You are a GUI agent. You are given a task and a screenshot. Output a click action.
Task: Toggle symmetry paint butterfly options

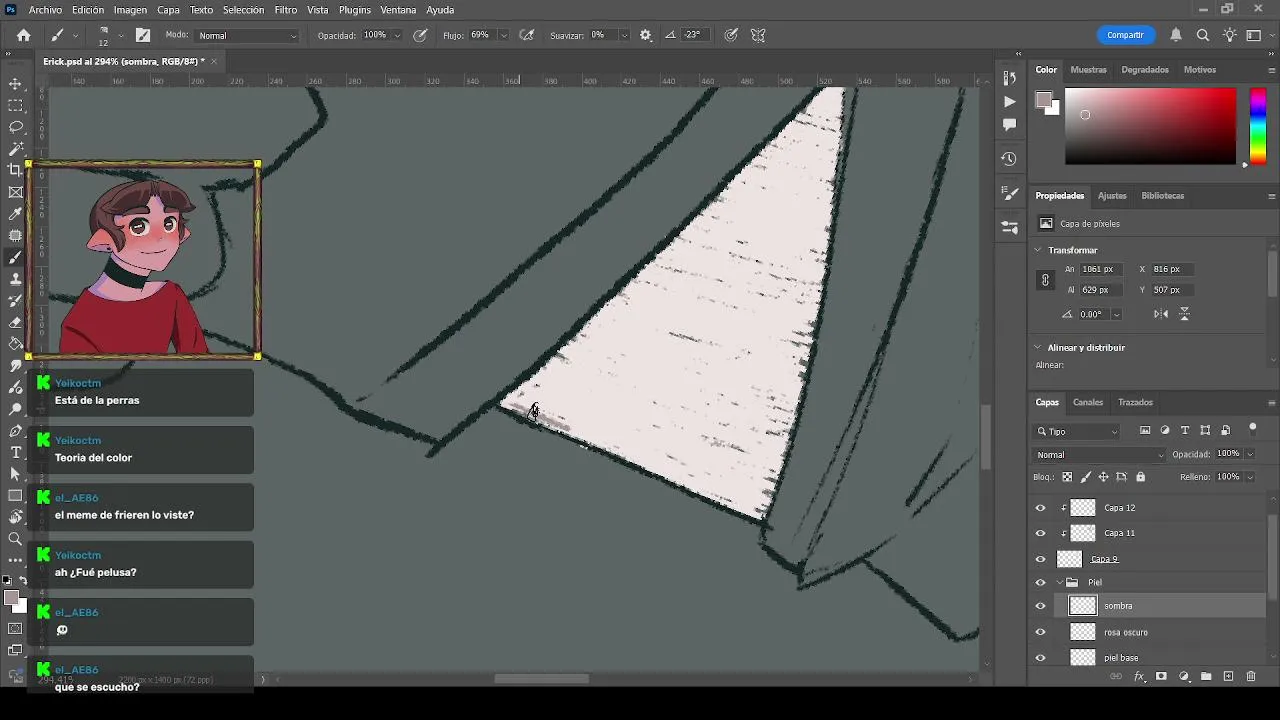(x=758, y=35)
